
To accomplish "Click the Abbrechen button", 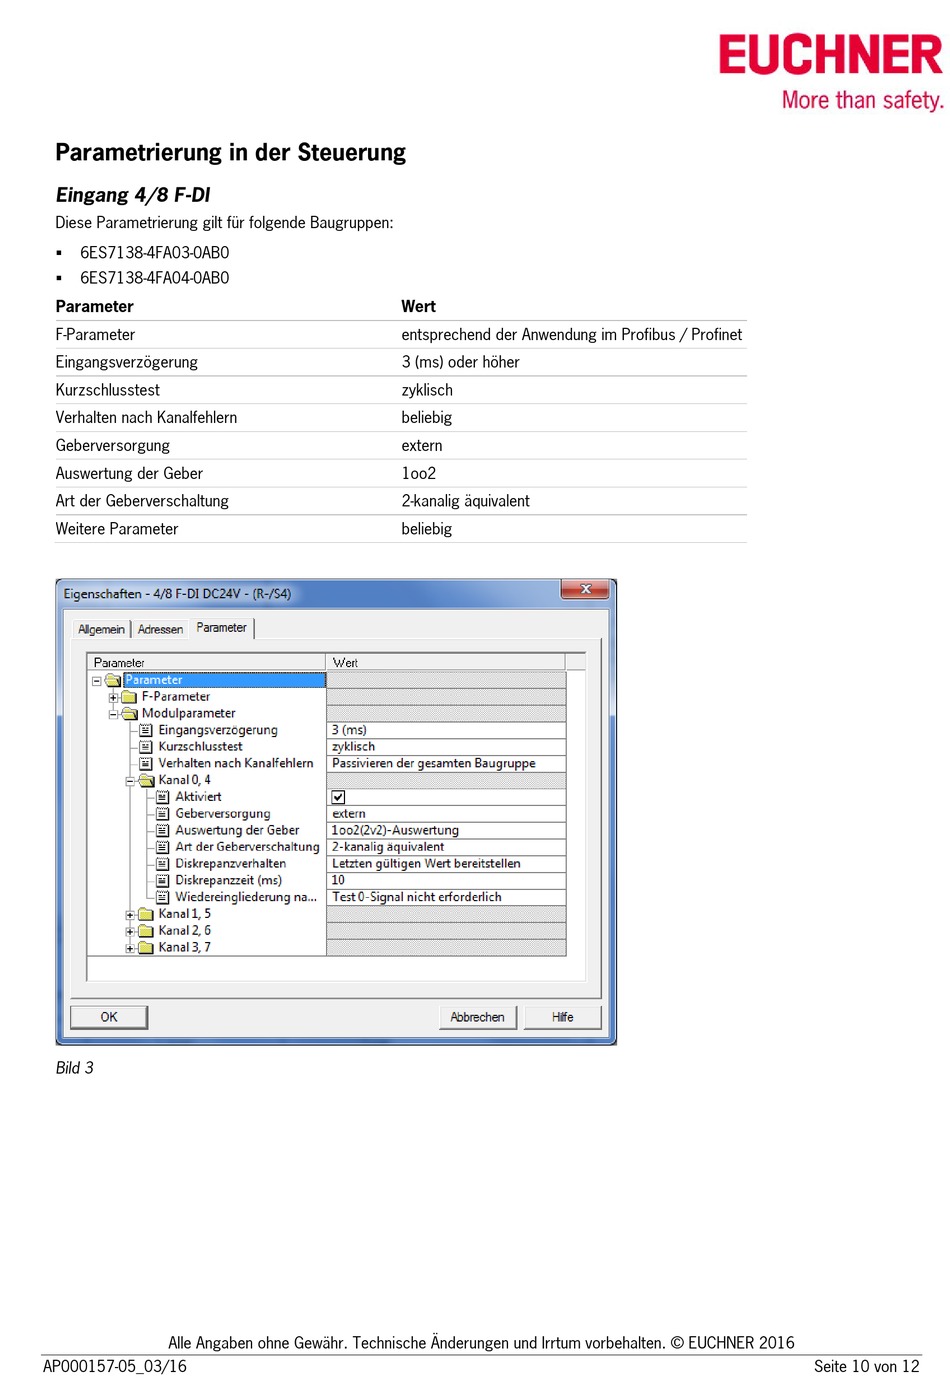I will coord(477,1017).
